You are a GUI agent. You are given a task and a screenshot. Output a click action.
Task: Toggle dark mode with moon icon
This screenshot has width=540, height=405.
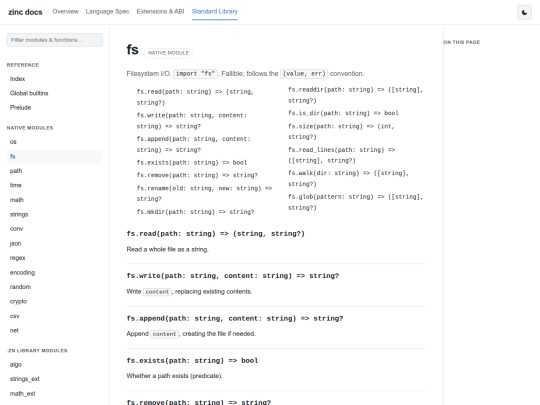point(524,12)
